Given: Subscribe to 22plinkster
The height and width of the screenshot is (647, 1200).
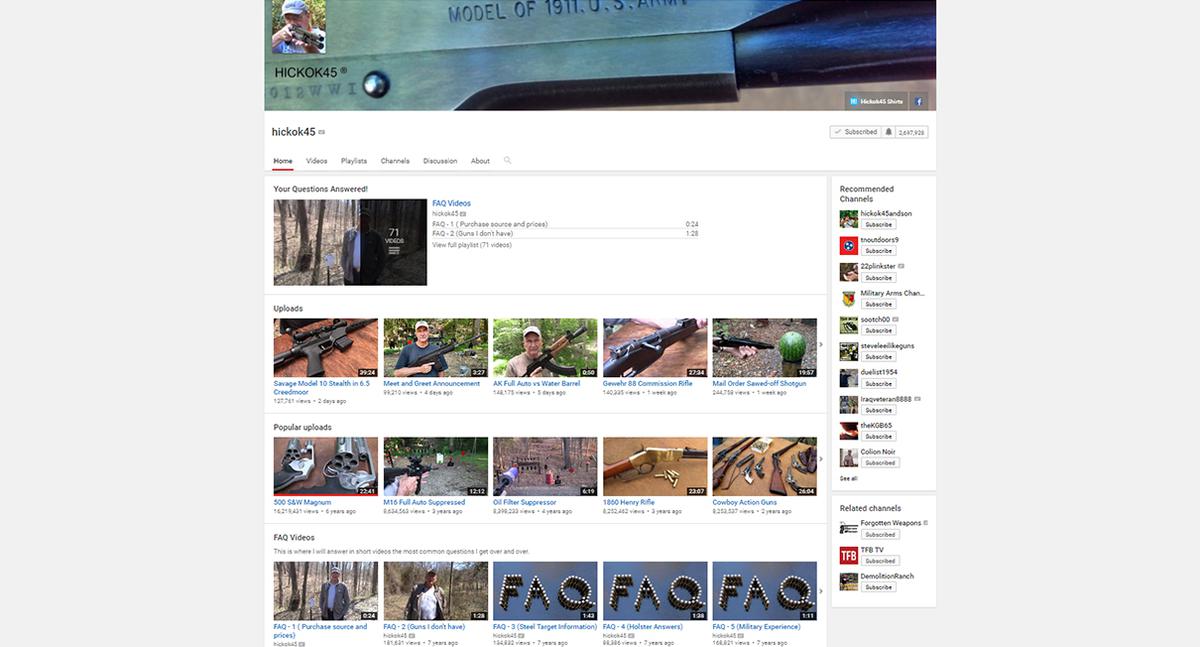Looking at the screenshot, I should 879,278.
